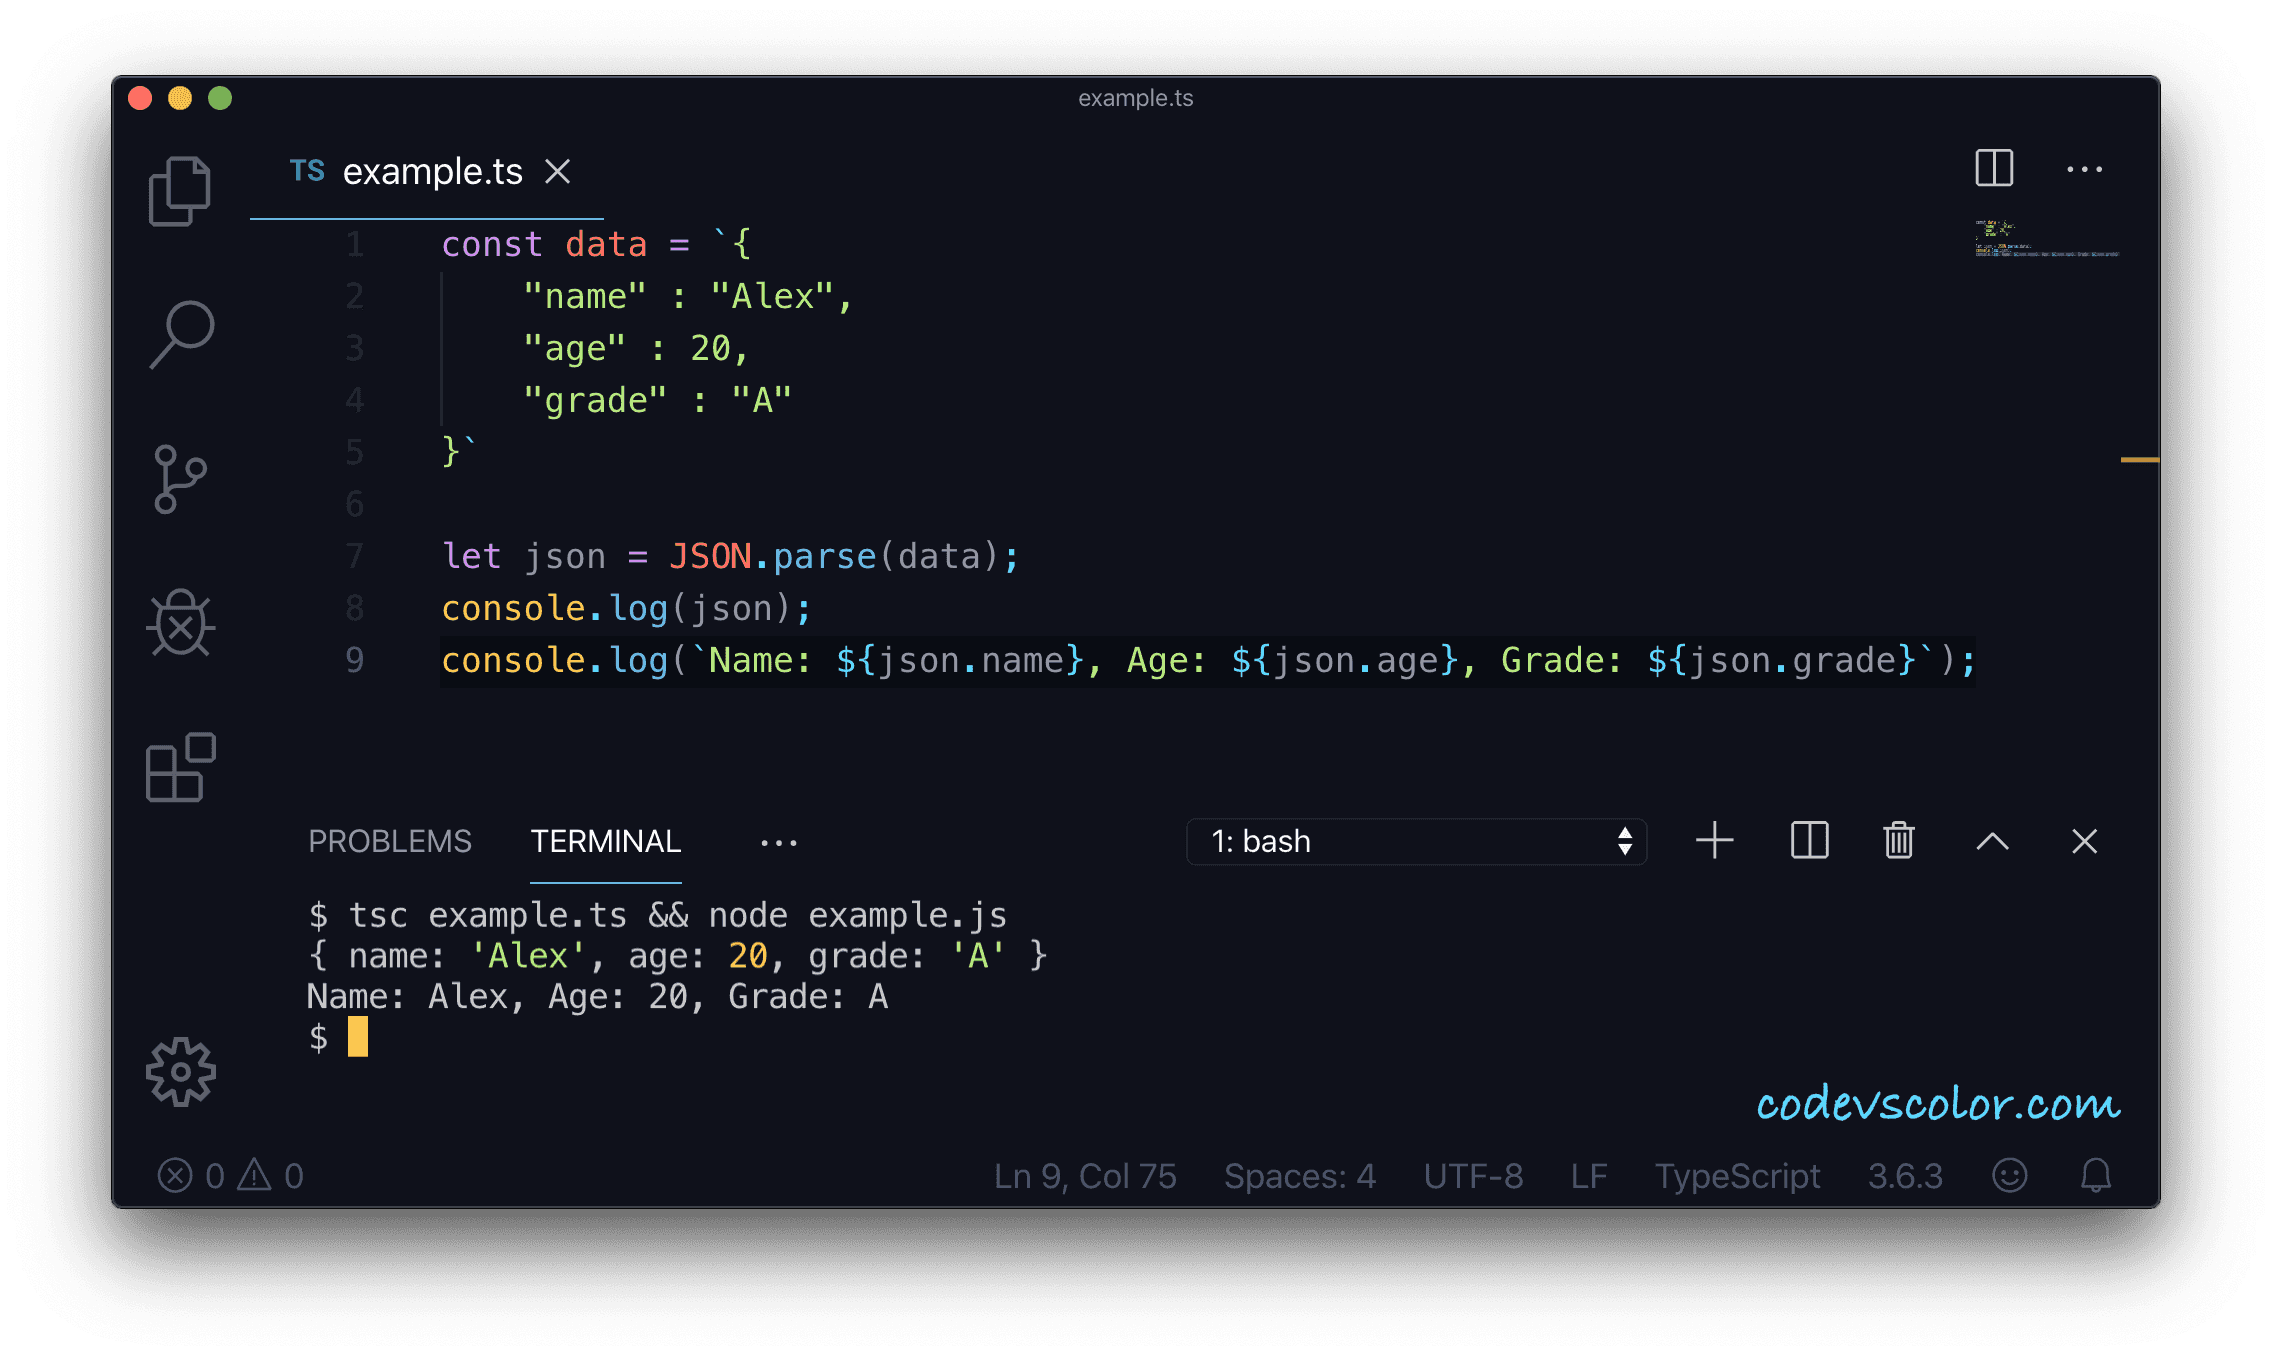Image resolution: width=2272 pixels, height=1356 pixels.
Task: Change indentation via 'Spaces: 4' status item
Action: click(x=1299, y=1176)
